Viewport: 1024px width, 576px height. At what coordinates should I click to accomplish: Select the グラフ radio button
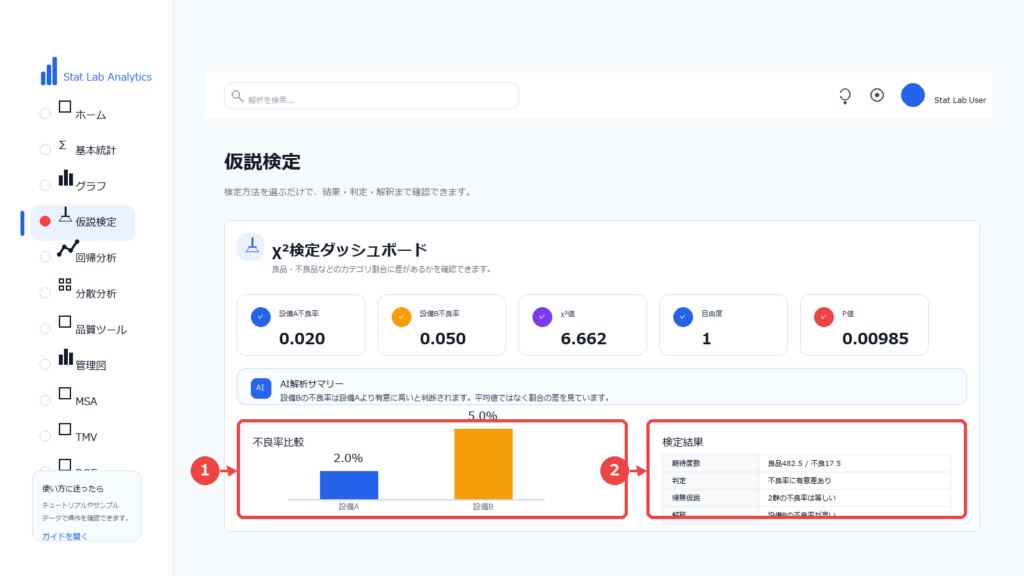pos(45,185)
